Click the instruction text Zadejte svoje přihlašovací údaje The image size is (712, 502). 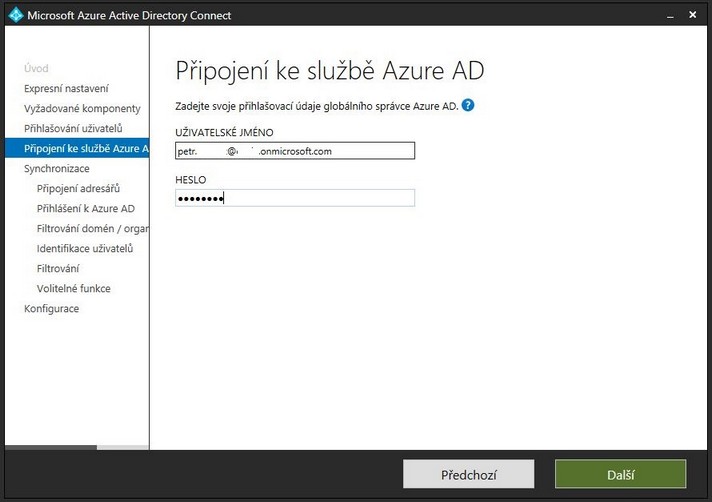pos(316,106)
